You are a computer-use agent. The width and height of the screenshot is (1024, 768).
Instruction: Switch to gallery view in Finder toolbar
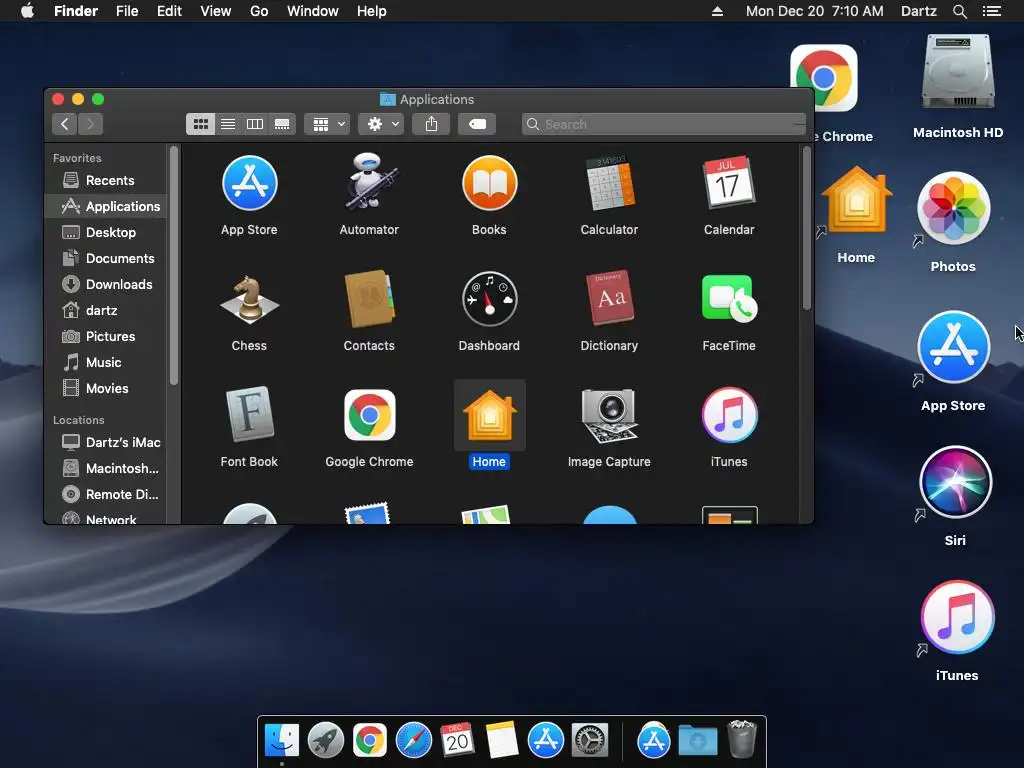pyautogui.click(x=282, y=124)
